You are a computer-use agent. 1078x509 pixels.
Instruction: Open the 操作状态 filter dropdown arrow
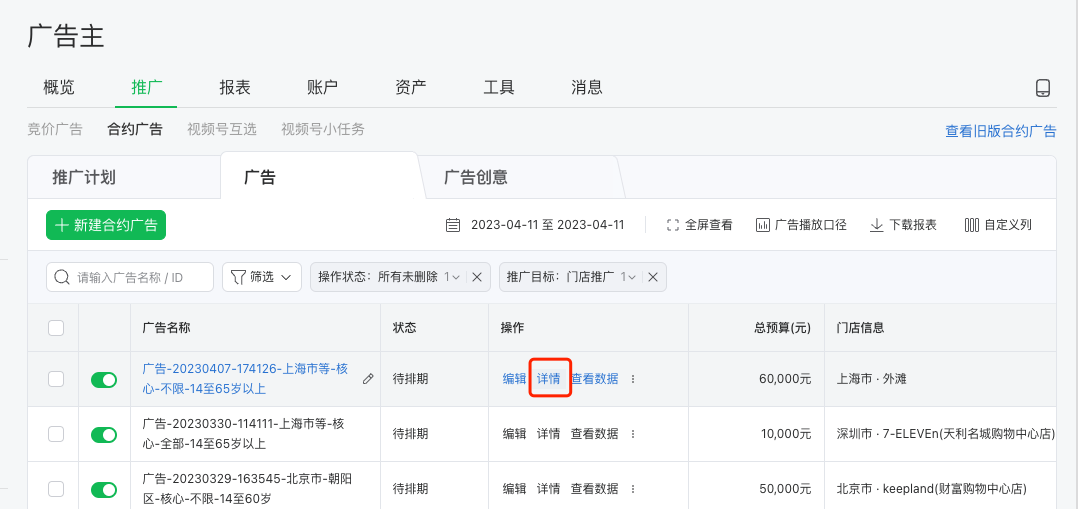pos(455,277)
